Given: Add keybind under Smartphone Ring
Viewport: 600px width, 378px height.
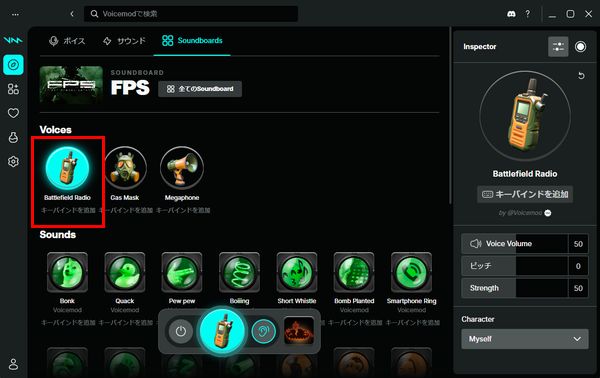Looking at the screenshot, I should (412, 323).
